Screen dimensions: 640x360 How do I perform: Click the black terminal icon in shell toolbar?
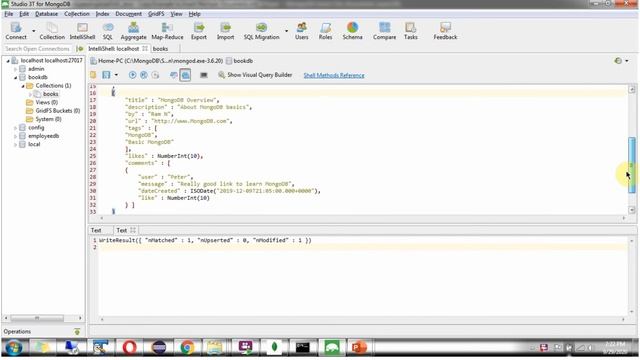click(204, 75)
